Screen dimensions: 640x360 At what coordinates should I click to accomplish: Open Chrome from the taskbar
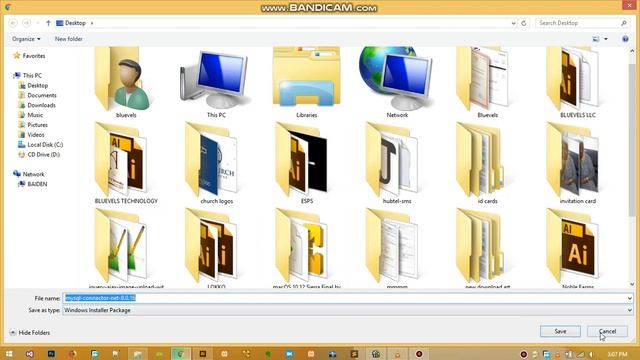pos(180,354)
